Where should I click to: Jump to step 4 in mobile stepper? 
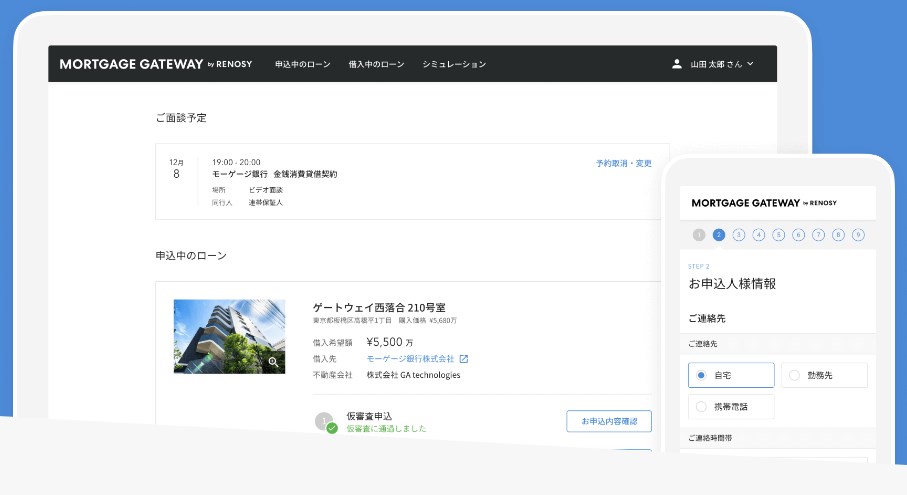758,235
